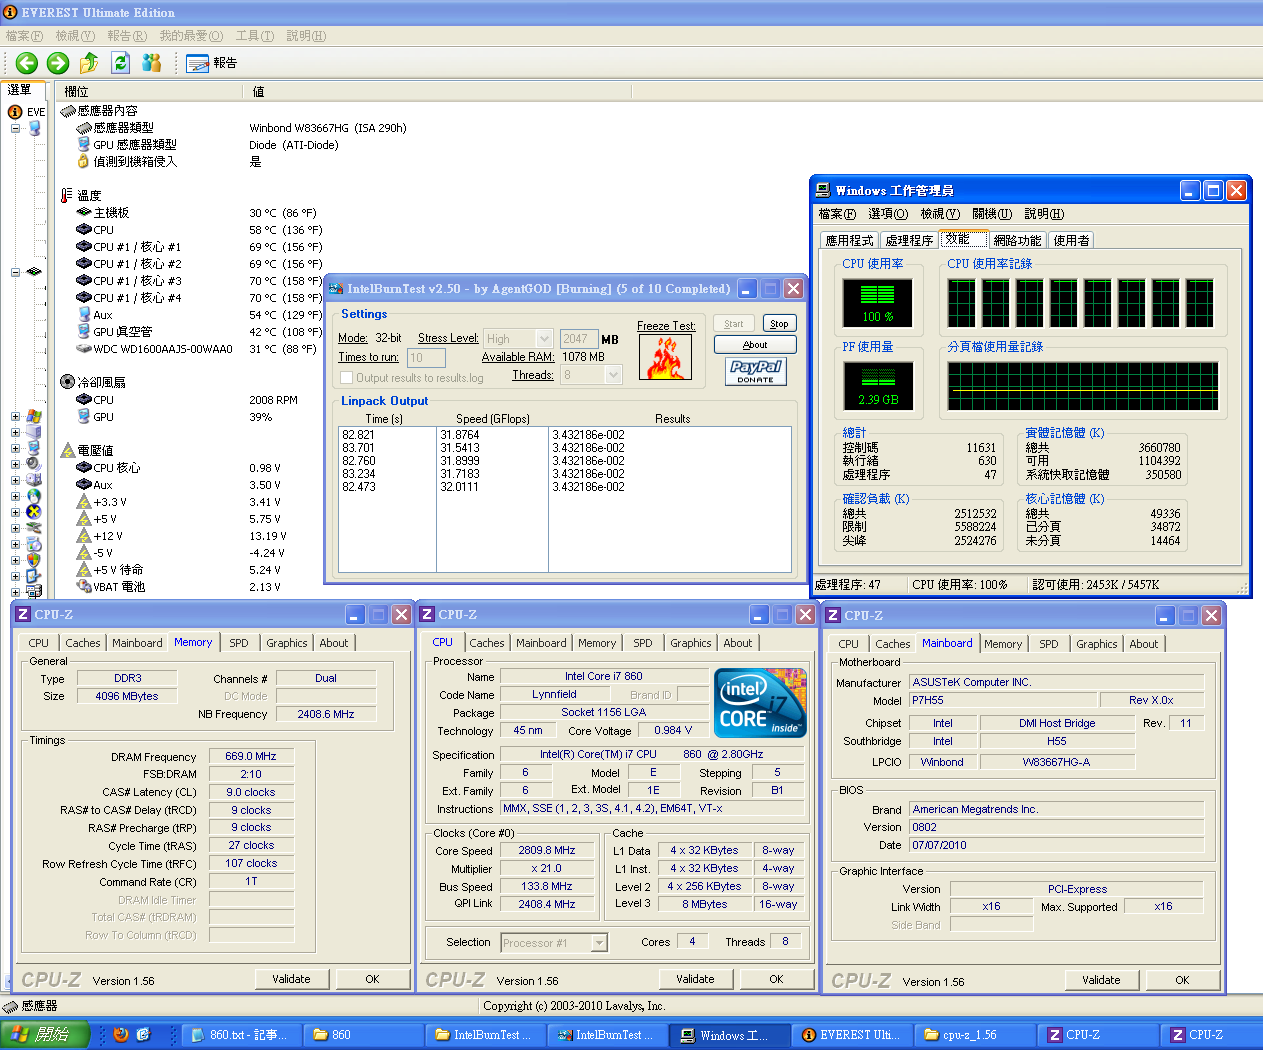Click the fan icon beside 冷卻風扇
The width and height of the screenshot is (1263, 1050).
coord(67,382)
